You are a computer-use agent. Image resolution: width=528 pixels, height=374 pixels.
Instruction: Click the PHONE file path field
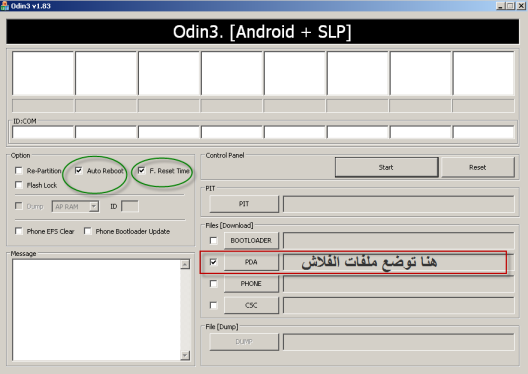pyautogui.click(x=399, y=283)
